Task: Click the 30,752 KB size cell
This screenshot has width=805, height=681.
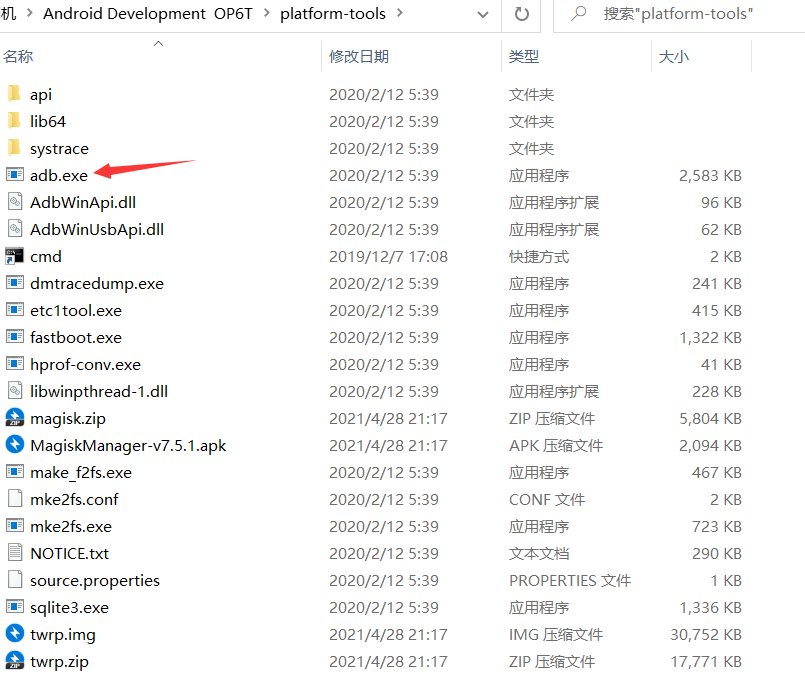Action: coord(706,634)
